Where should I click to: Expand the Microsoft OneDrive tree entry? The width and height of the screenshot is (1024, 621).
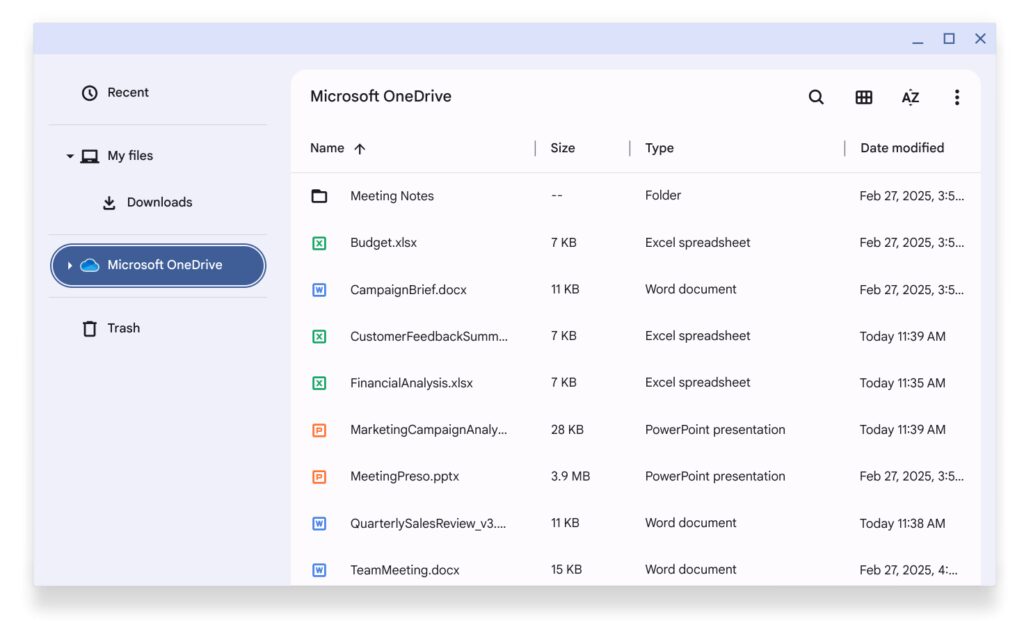coord(70,265)
